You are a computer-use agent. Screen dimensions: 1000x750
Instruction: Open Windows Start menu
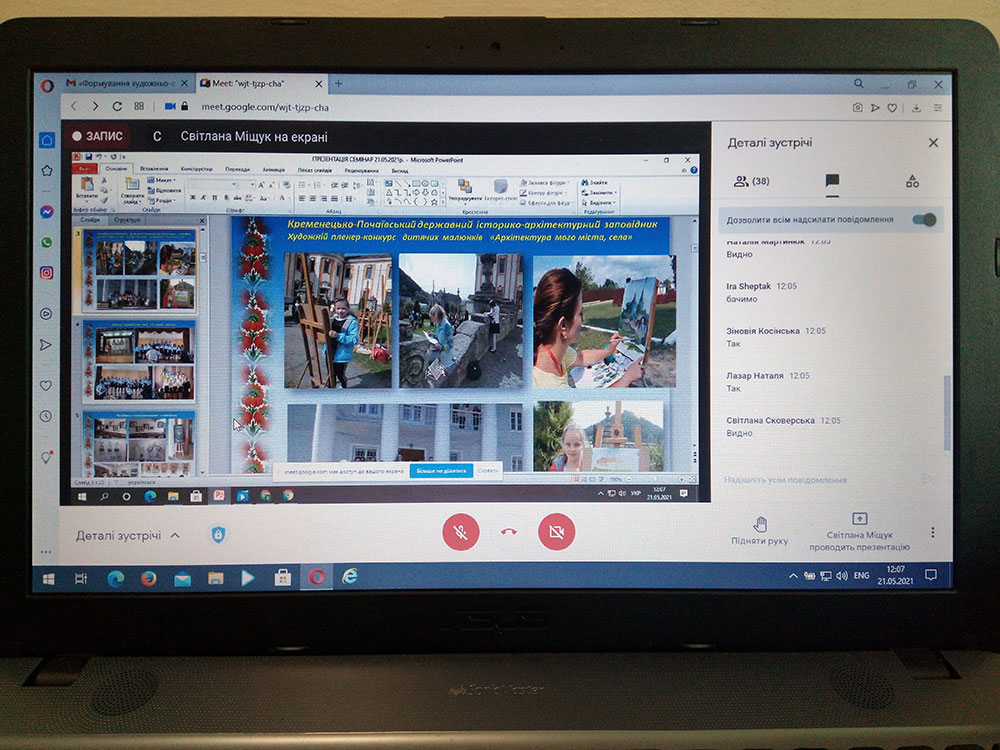coord(48,578)
